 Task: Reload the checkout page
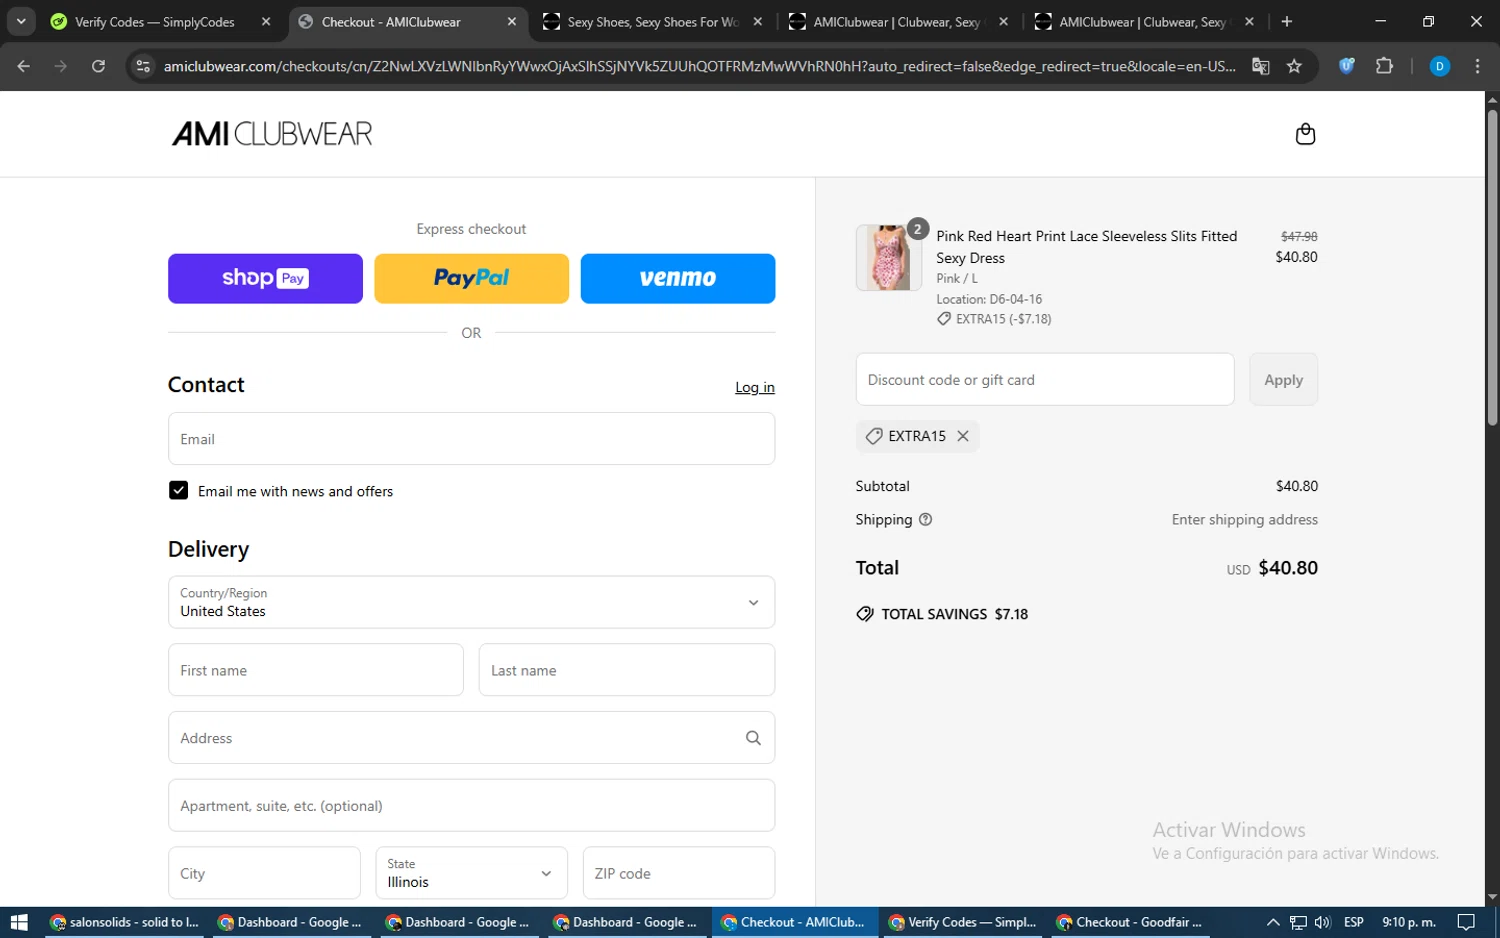(98, 66)
